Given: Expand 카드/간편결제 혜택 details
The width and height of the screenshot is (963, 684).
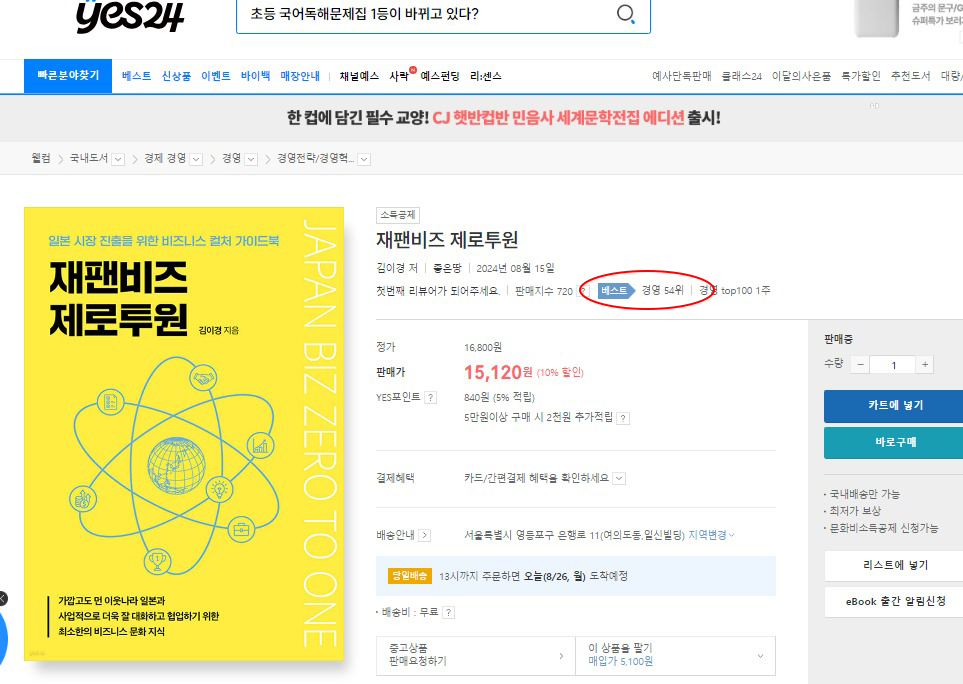Looking at the screenshot, I should pyautogui.click(x=619, y=478).
